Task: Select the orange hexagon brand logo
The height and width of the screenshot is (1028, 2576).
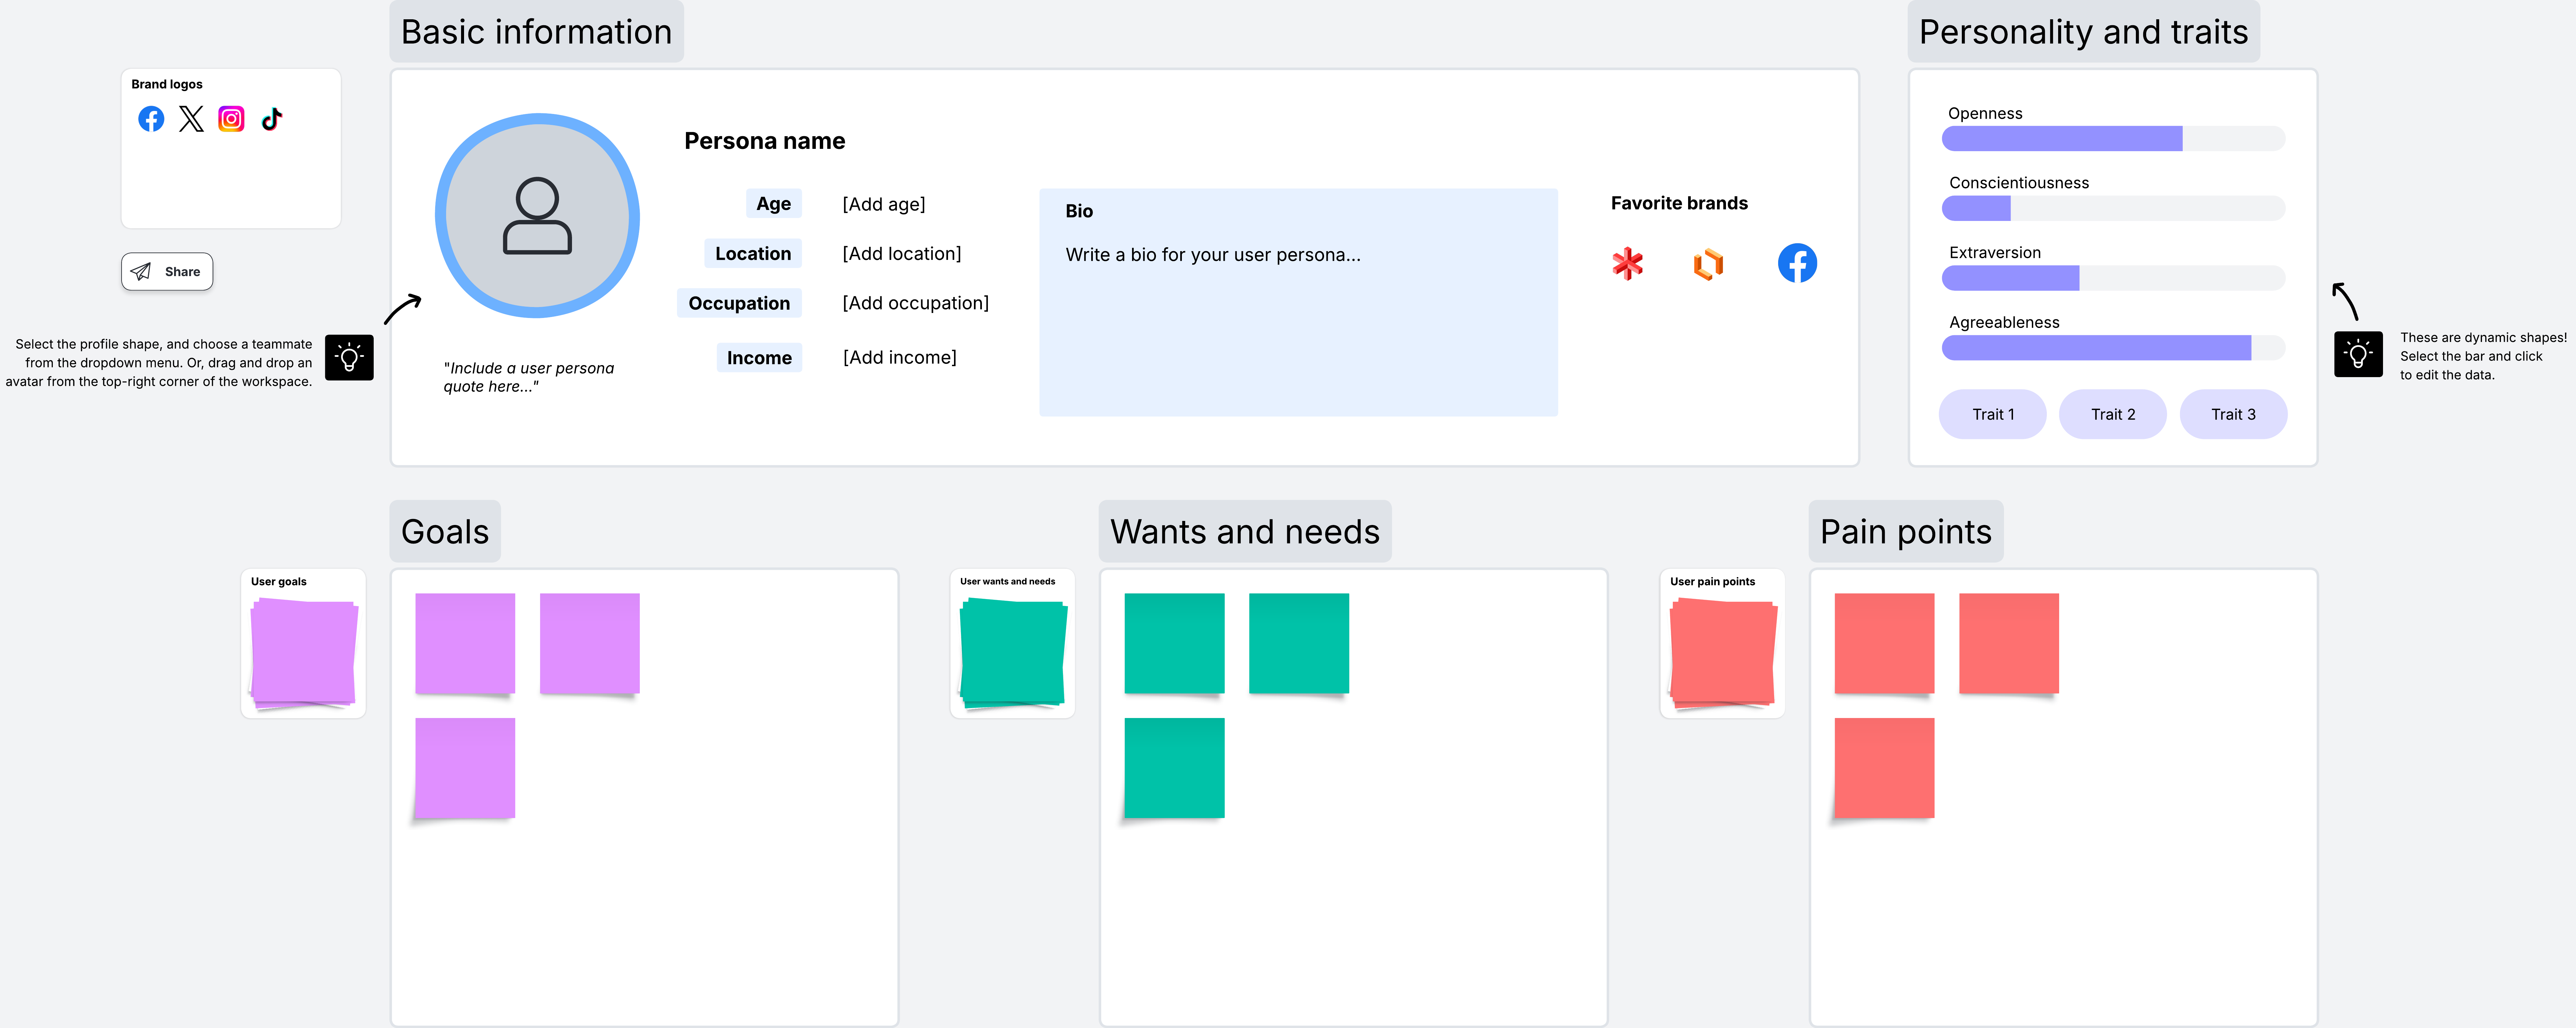Action: [x=1708, y=264]
